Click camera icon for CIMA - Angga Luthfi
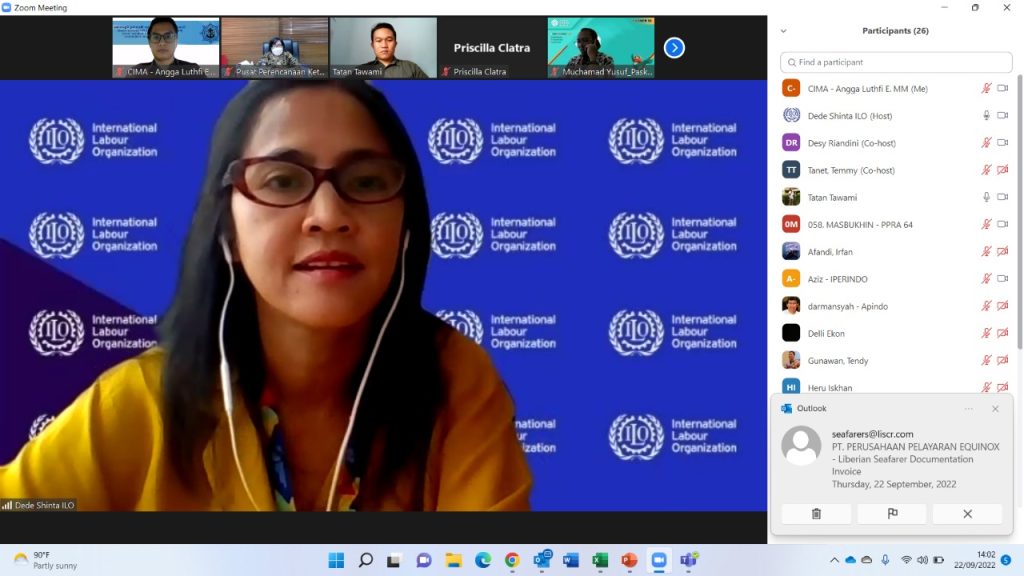1024x576 pixels. click(1002, 88)
